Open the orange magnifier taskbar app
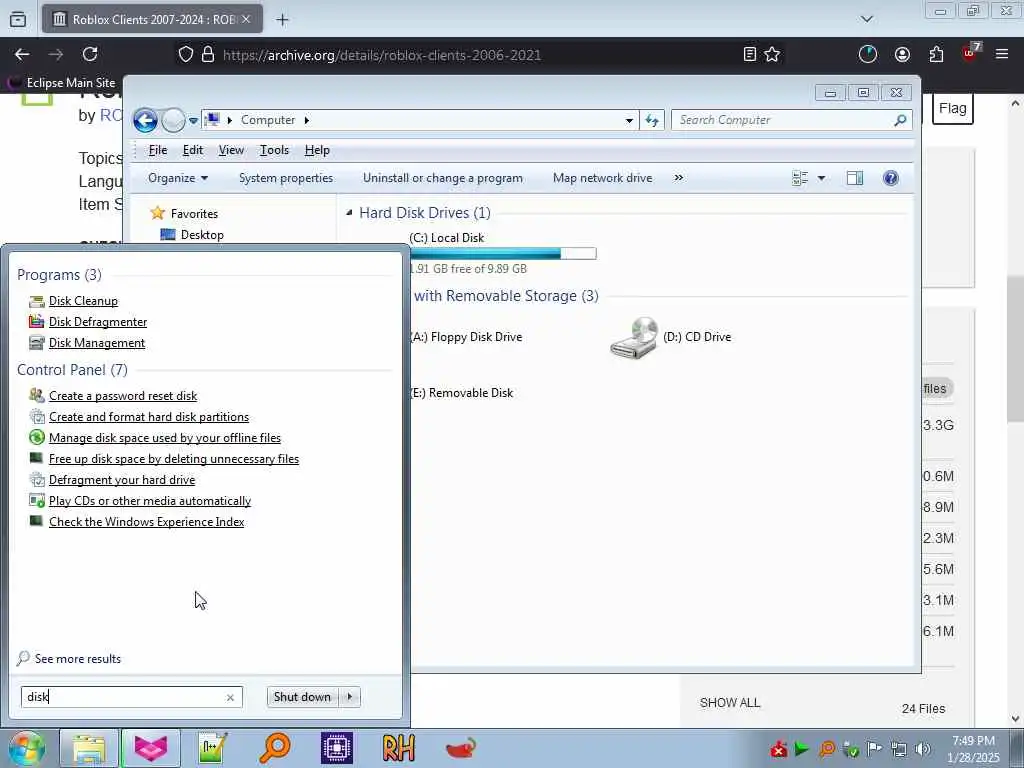The image size is (1024, 768). 274,748
